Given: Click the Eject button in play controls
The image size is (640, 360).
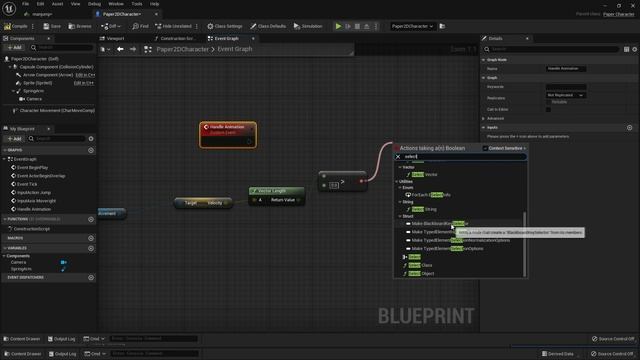Looking at the screenshot, I should 367,26.
